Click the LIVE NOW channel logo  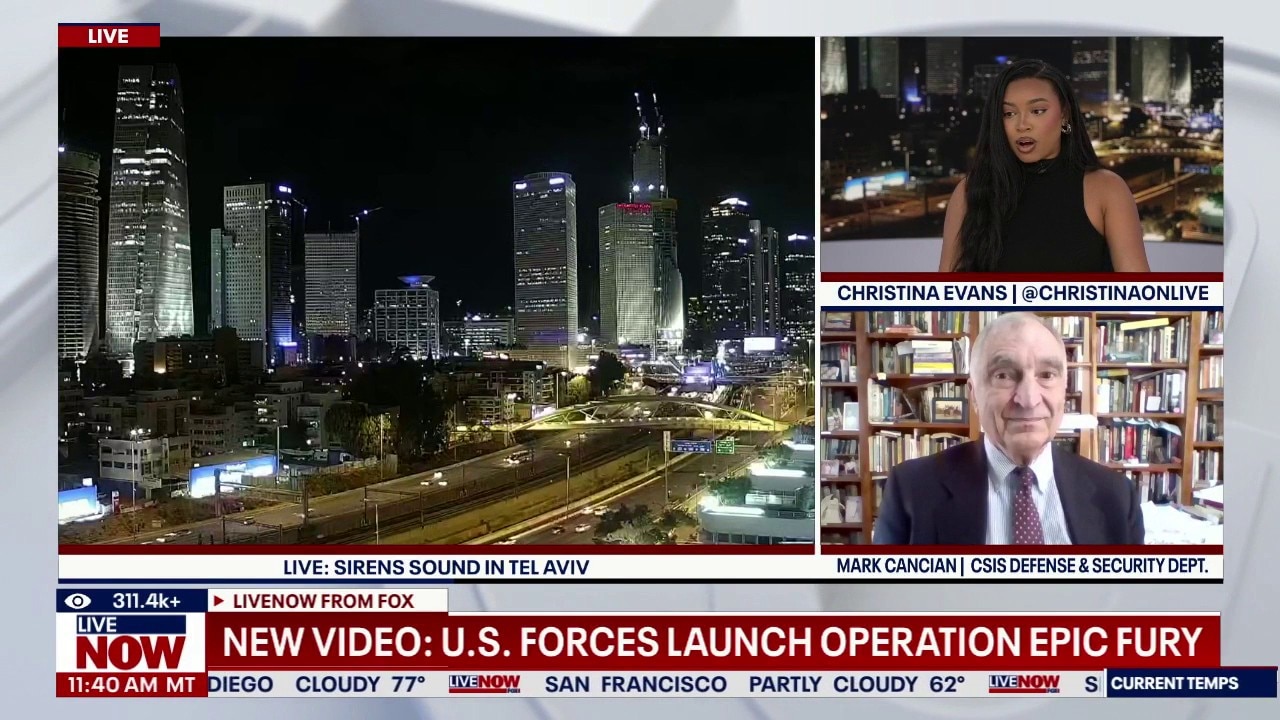pyautogui.click(x=131, y=643)
